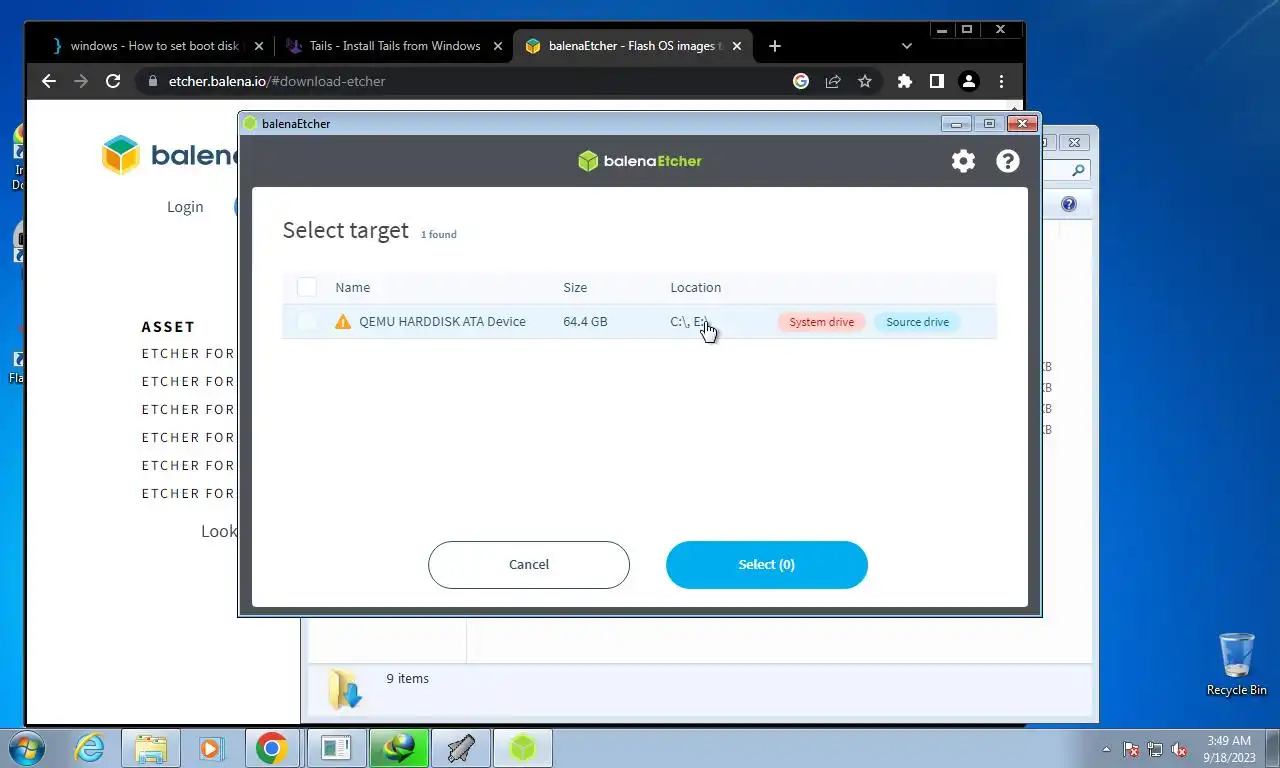
Task: Click the QEMU HARDDISK ATA Device name
Action: pos(442,322)
